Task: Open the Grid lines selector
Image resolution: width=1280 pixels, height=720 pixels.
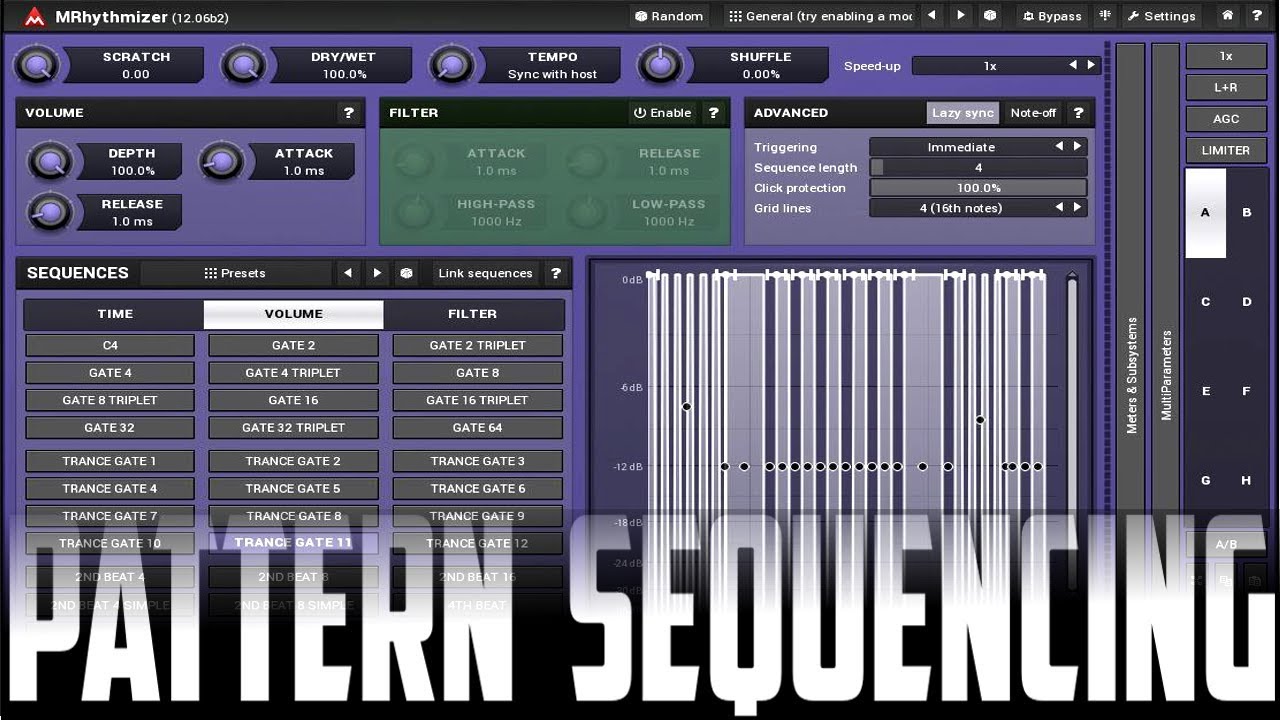Action: [x=978, y=208]
